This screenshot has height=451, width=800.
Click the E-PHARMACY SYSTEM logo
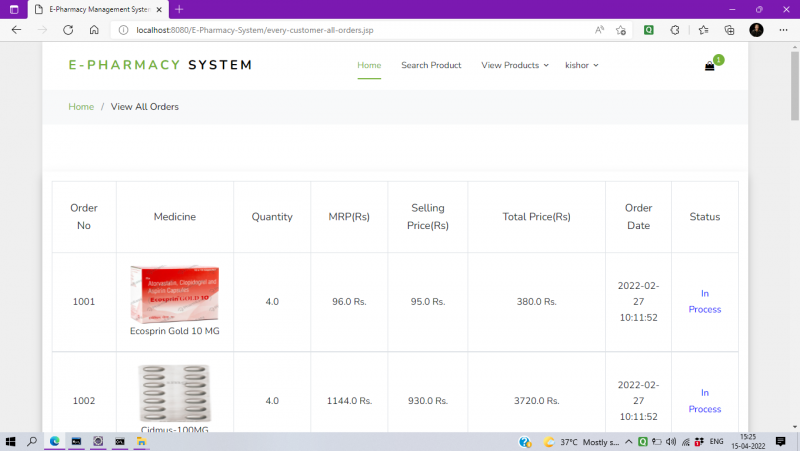pos(160,65)
